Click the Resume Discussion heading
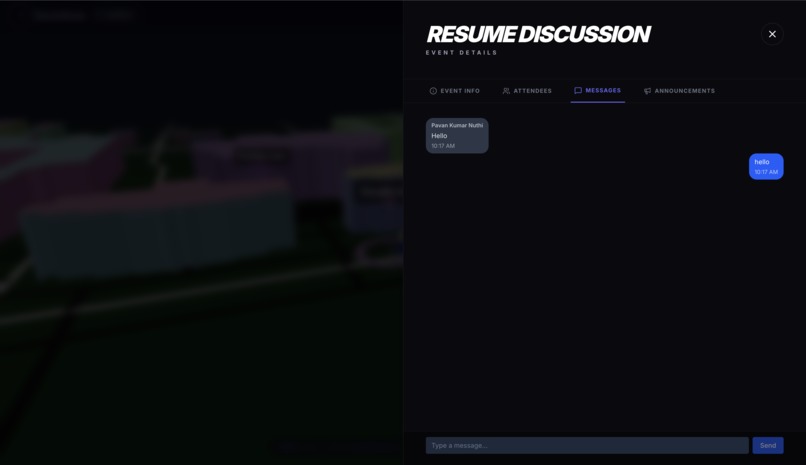806x465 pixels. (538, 34)
